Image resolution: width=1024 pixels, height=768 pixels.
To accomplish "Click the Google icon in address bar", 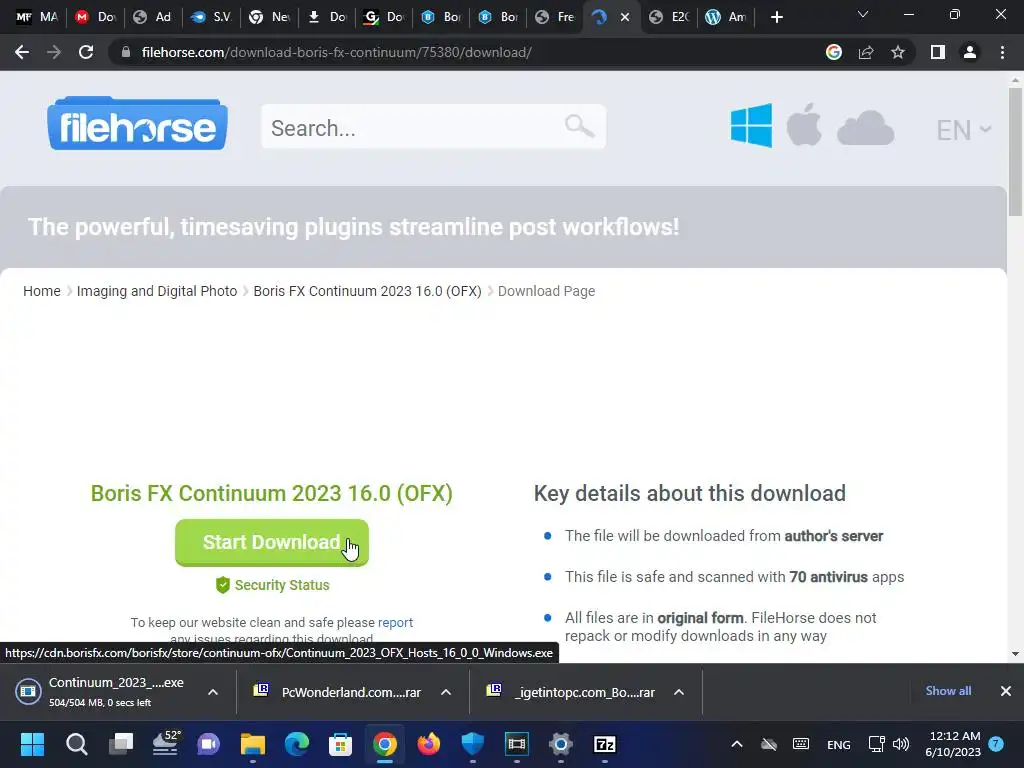I will [834, 52].
